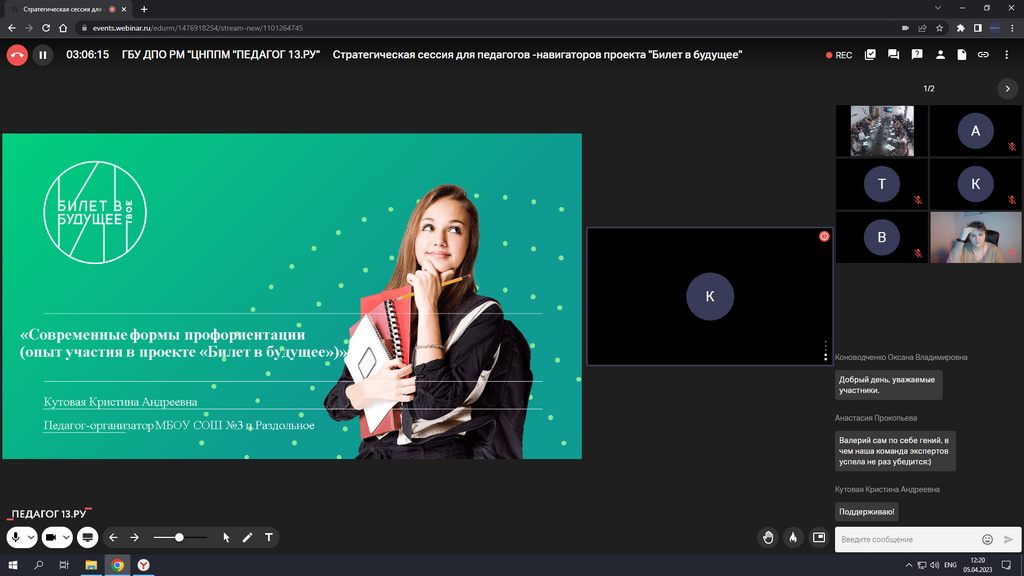Click the red indicator on speaker tile

[x=824, y=236]
